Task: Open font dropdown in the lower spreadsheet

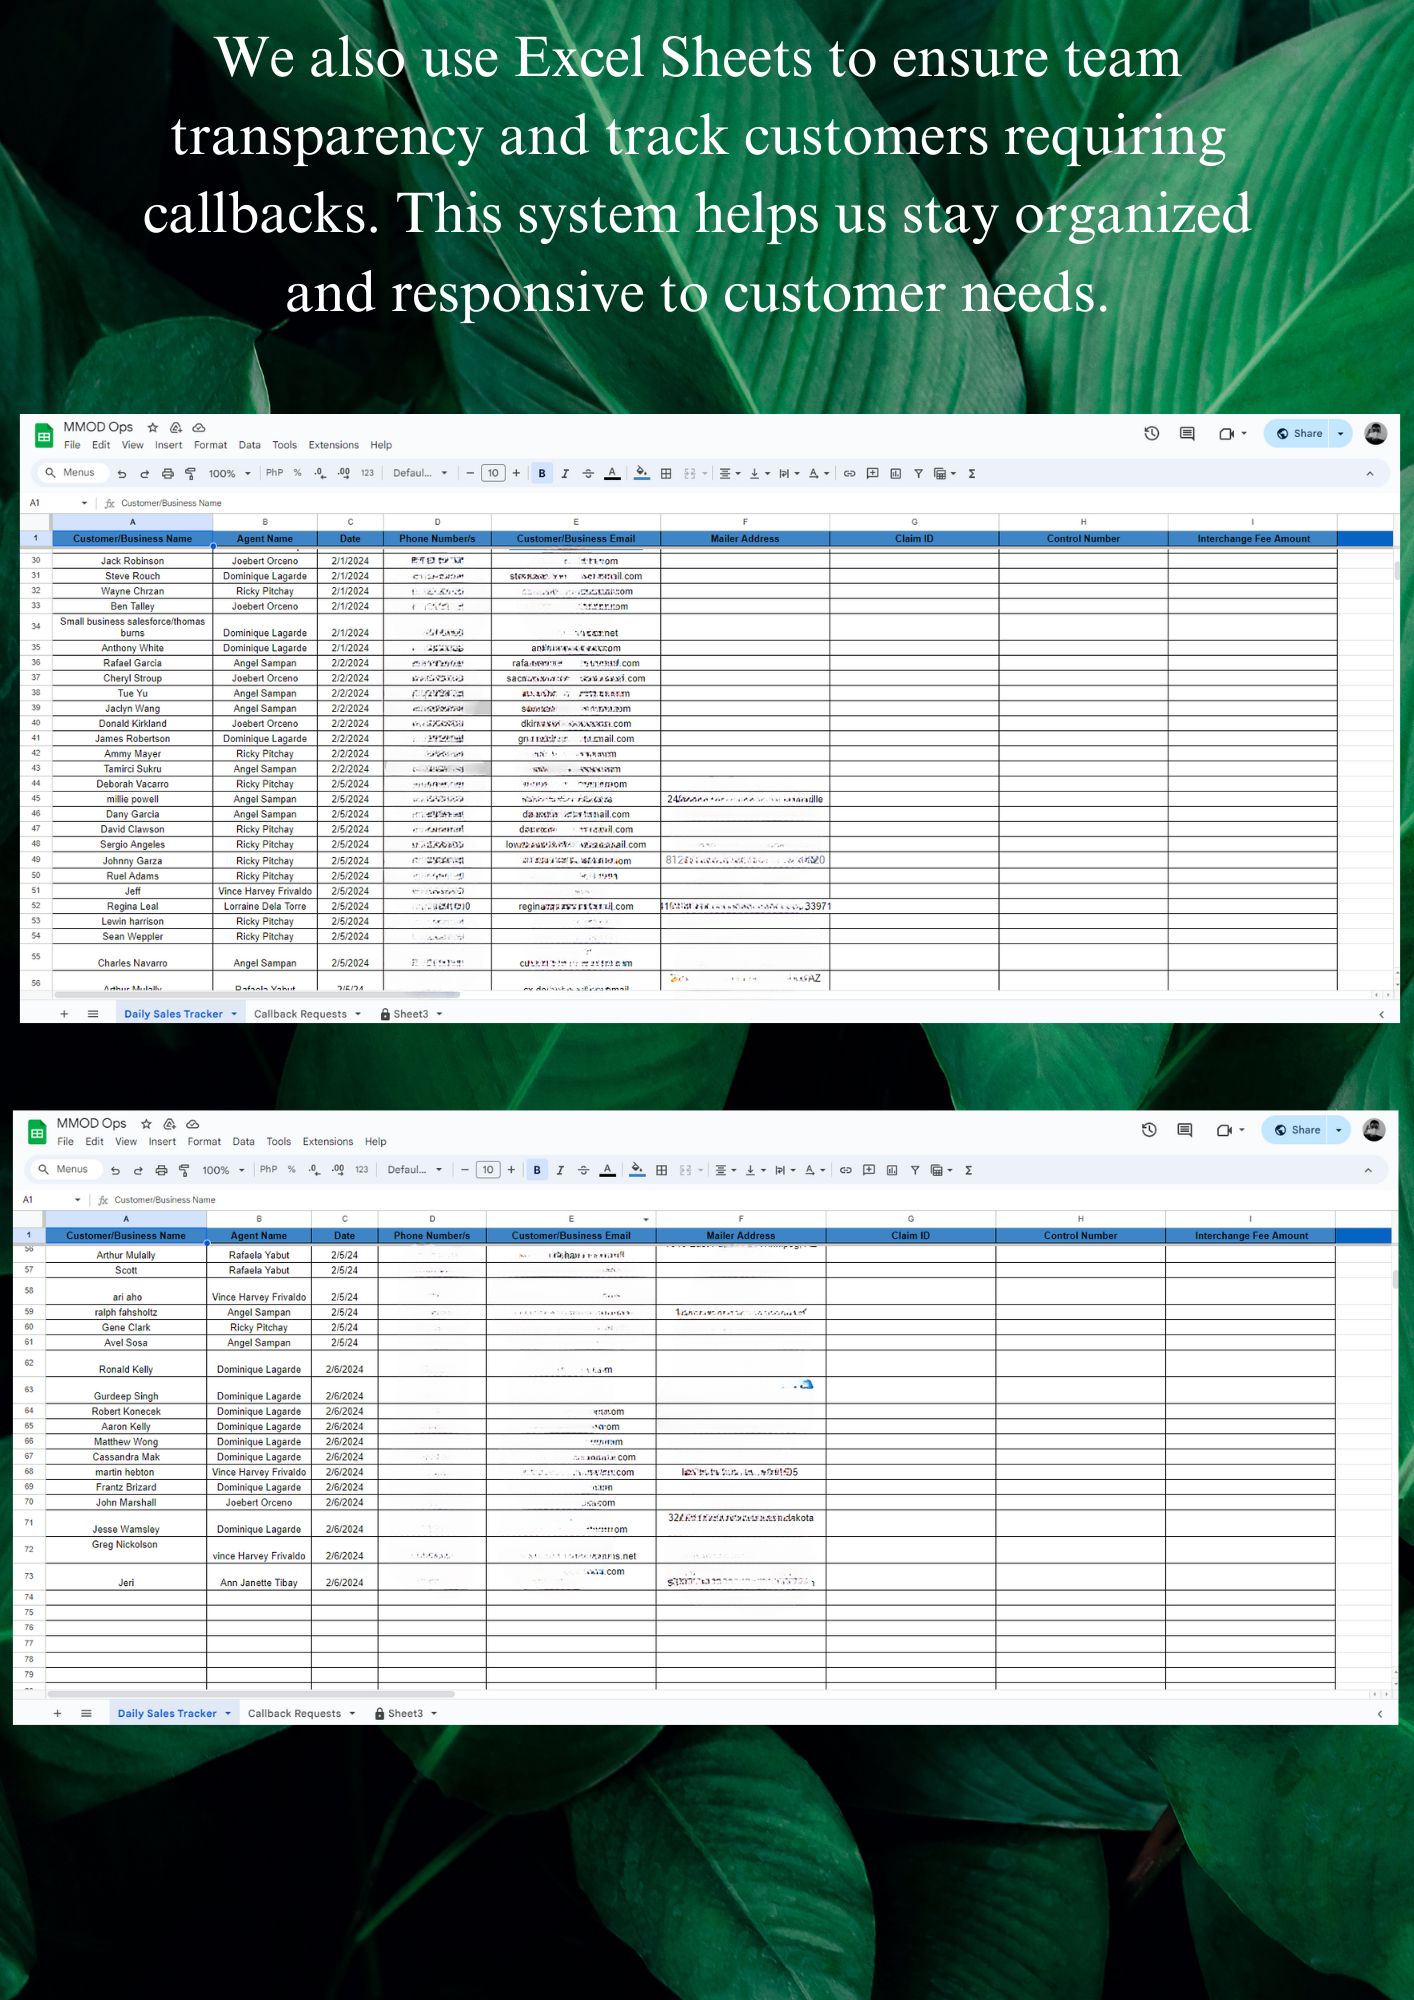Action: (414, 1170)
